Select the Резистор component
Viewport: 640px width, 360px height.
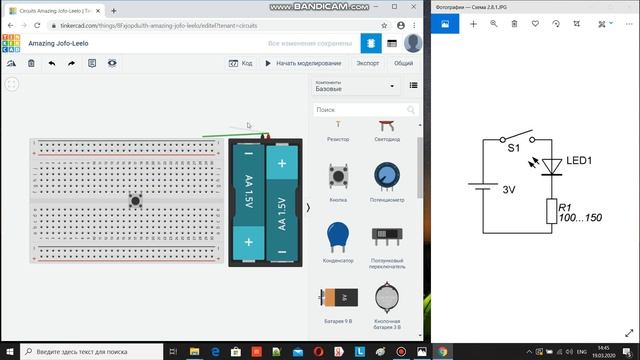tap(338, 131)
